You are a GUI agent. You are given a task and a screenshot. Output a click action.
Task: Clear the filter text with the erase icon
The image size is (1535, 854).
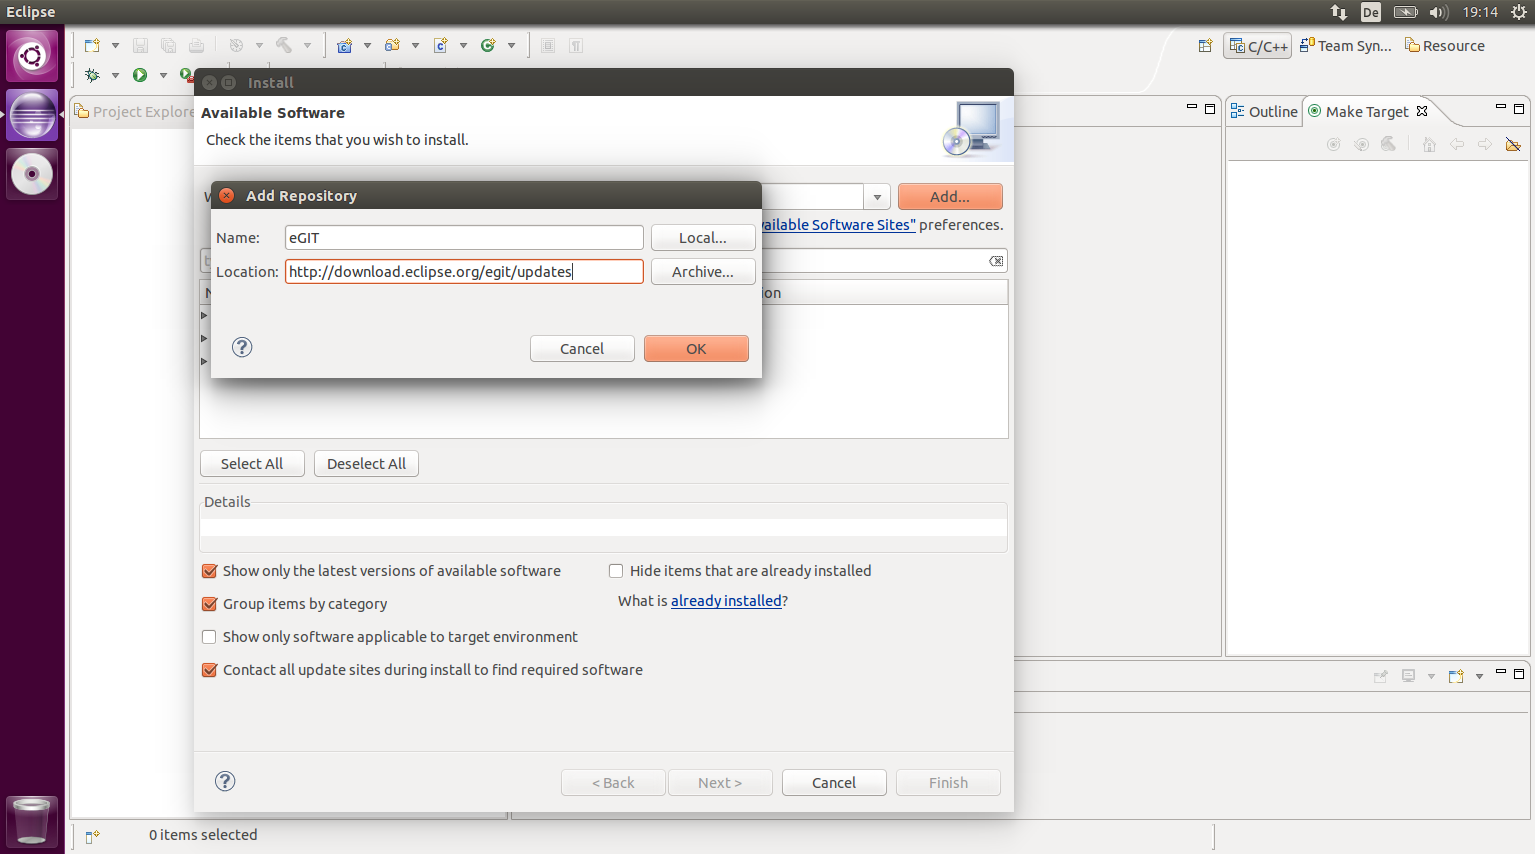coord(996,261)
